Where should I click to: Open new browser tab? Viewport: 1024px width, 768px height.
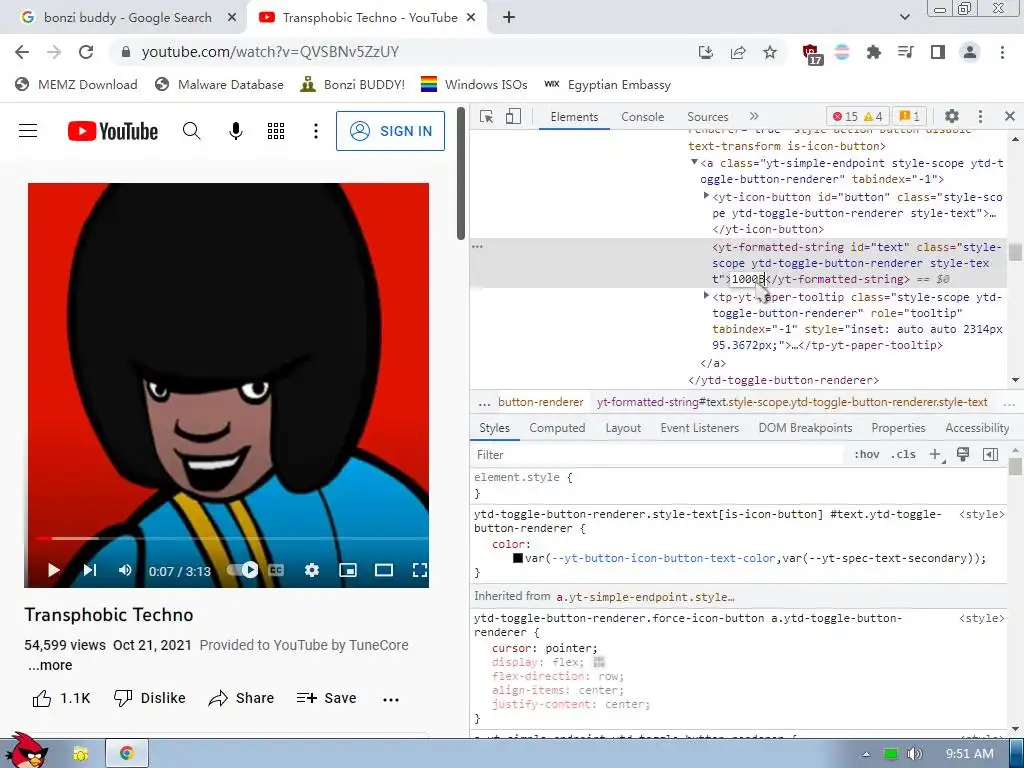coord(509,18)
